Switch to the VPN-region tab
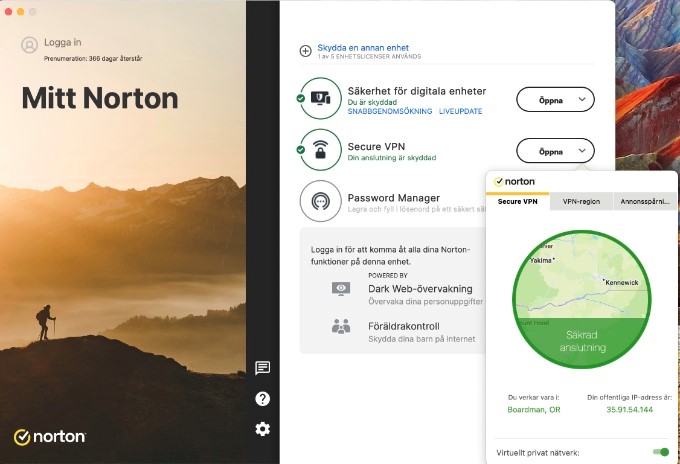 581,202
